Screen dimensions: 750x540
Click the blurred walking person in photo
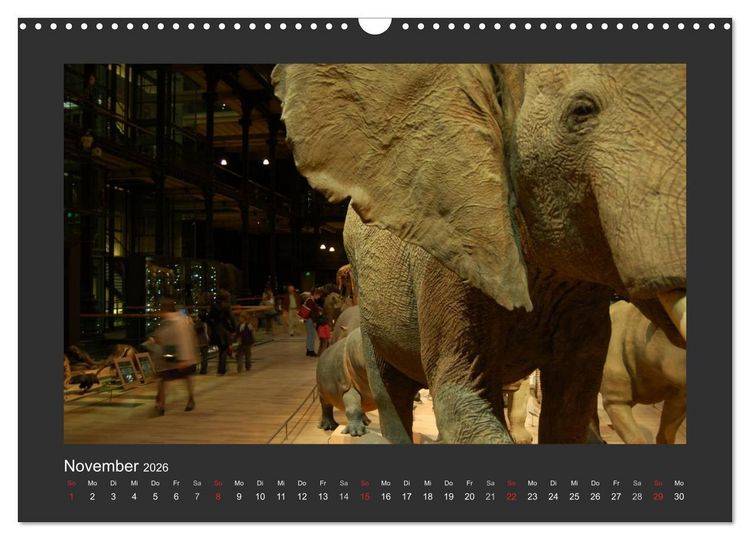(x=175, y=356)
